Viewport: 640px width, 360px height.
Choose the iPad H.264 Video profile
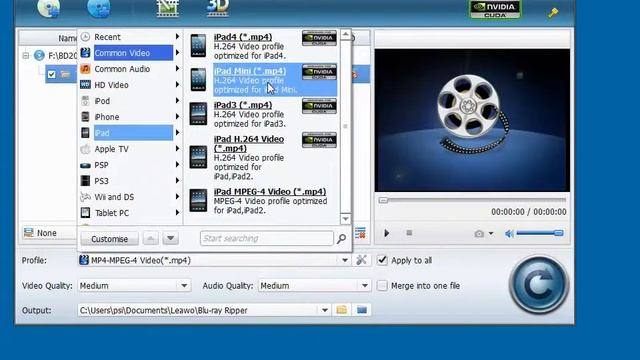[x=263, y=158]
